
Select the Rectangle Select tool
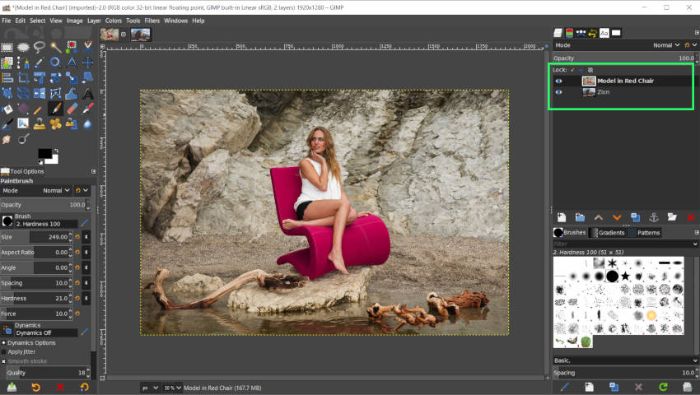[x=7, y=47]
